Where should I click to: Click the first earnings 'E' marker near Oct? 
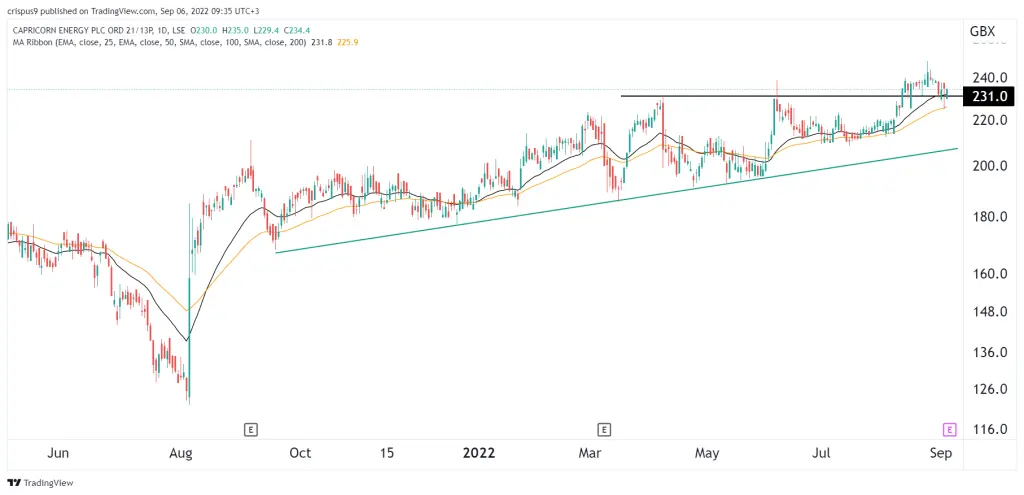coord(250,429)
